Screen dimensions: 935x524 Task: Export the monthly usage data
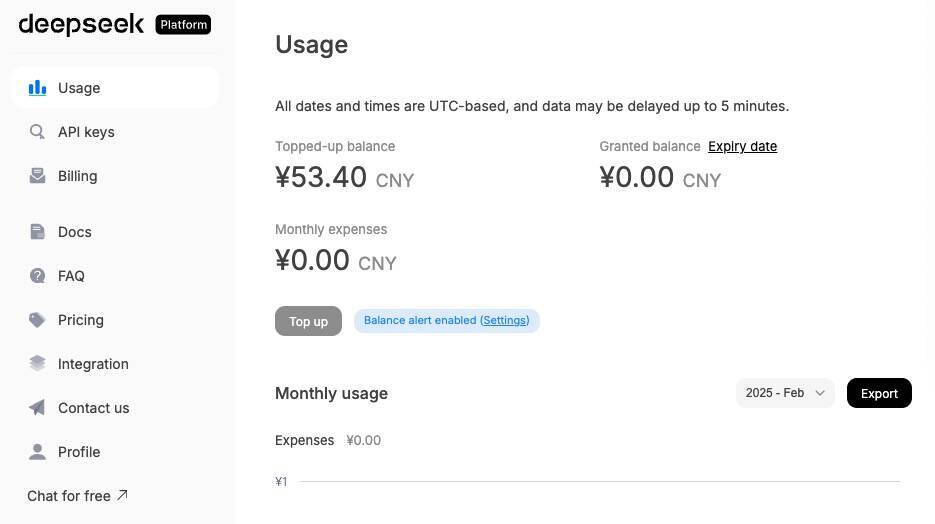879,393
